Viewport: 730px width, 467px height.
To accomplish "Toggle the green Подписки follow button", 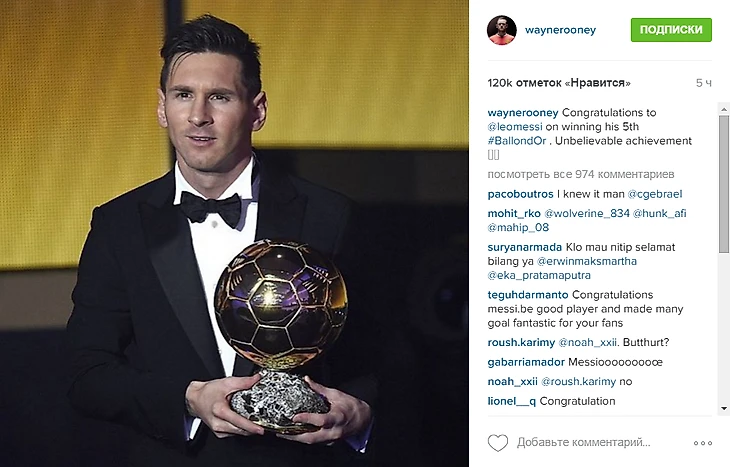I will pos(671,30).
